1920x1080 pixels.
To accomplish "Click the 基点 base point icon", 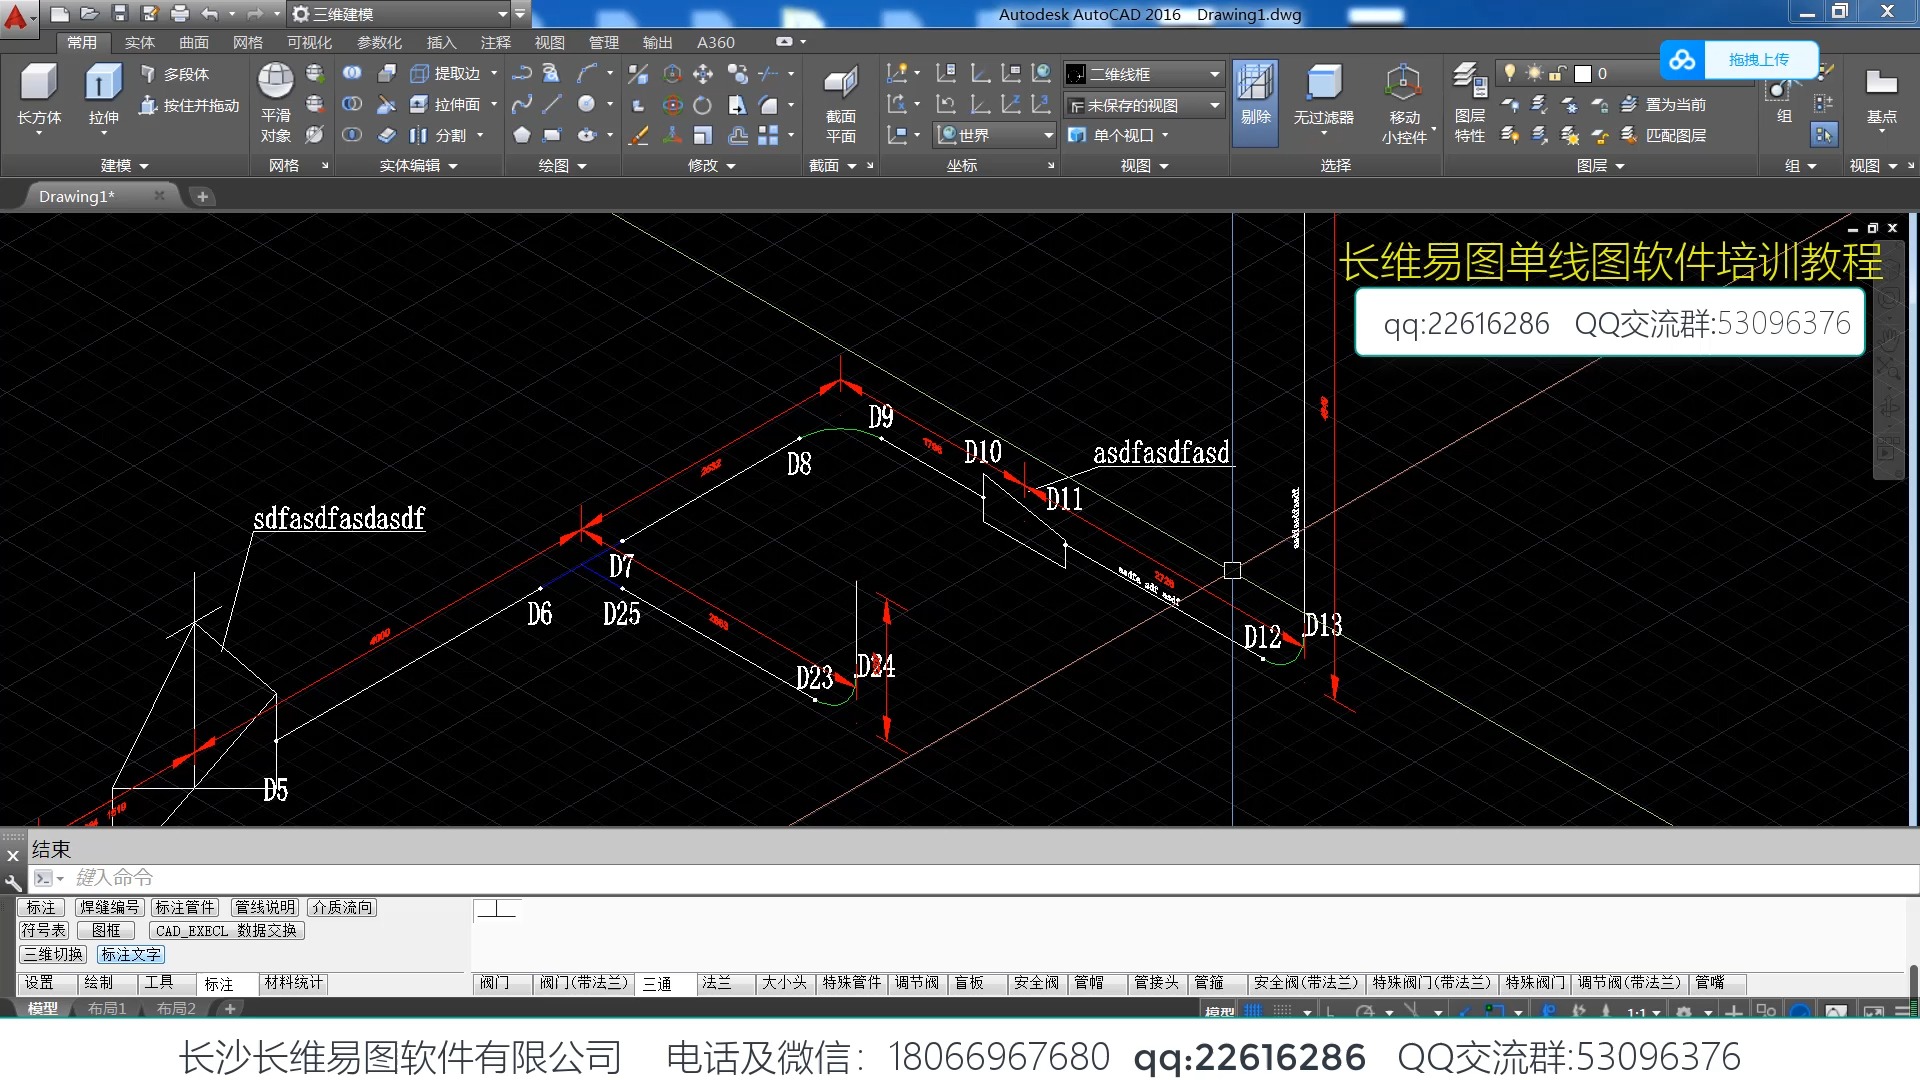I will point(1881,84).
